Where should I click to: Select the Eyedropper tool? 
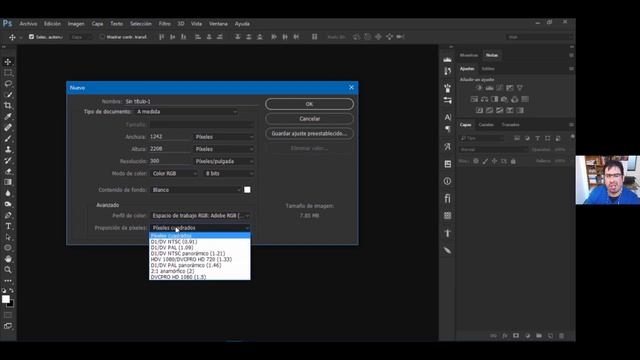tap(8, 117)
